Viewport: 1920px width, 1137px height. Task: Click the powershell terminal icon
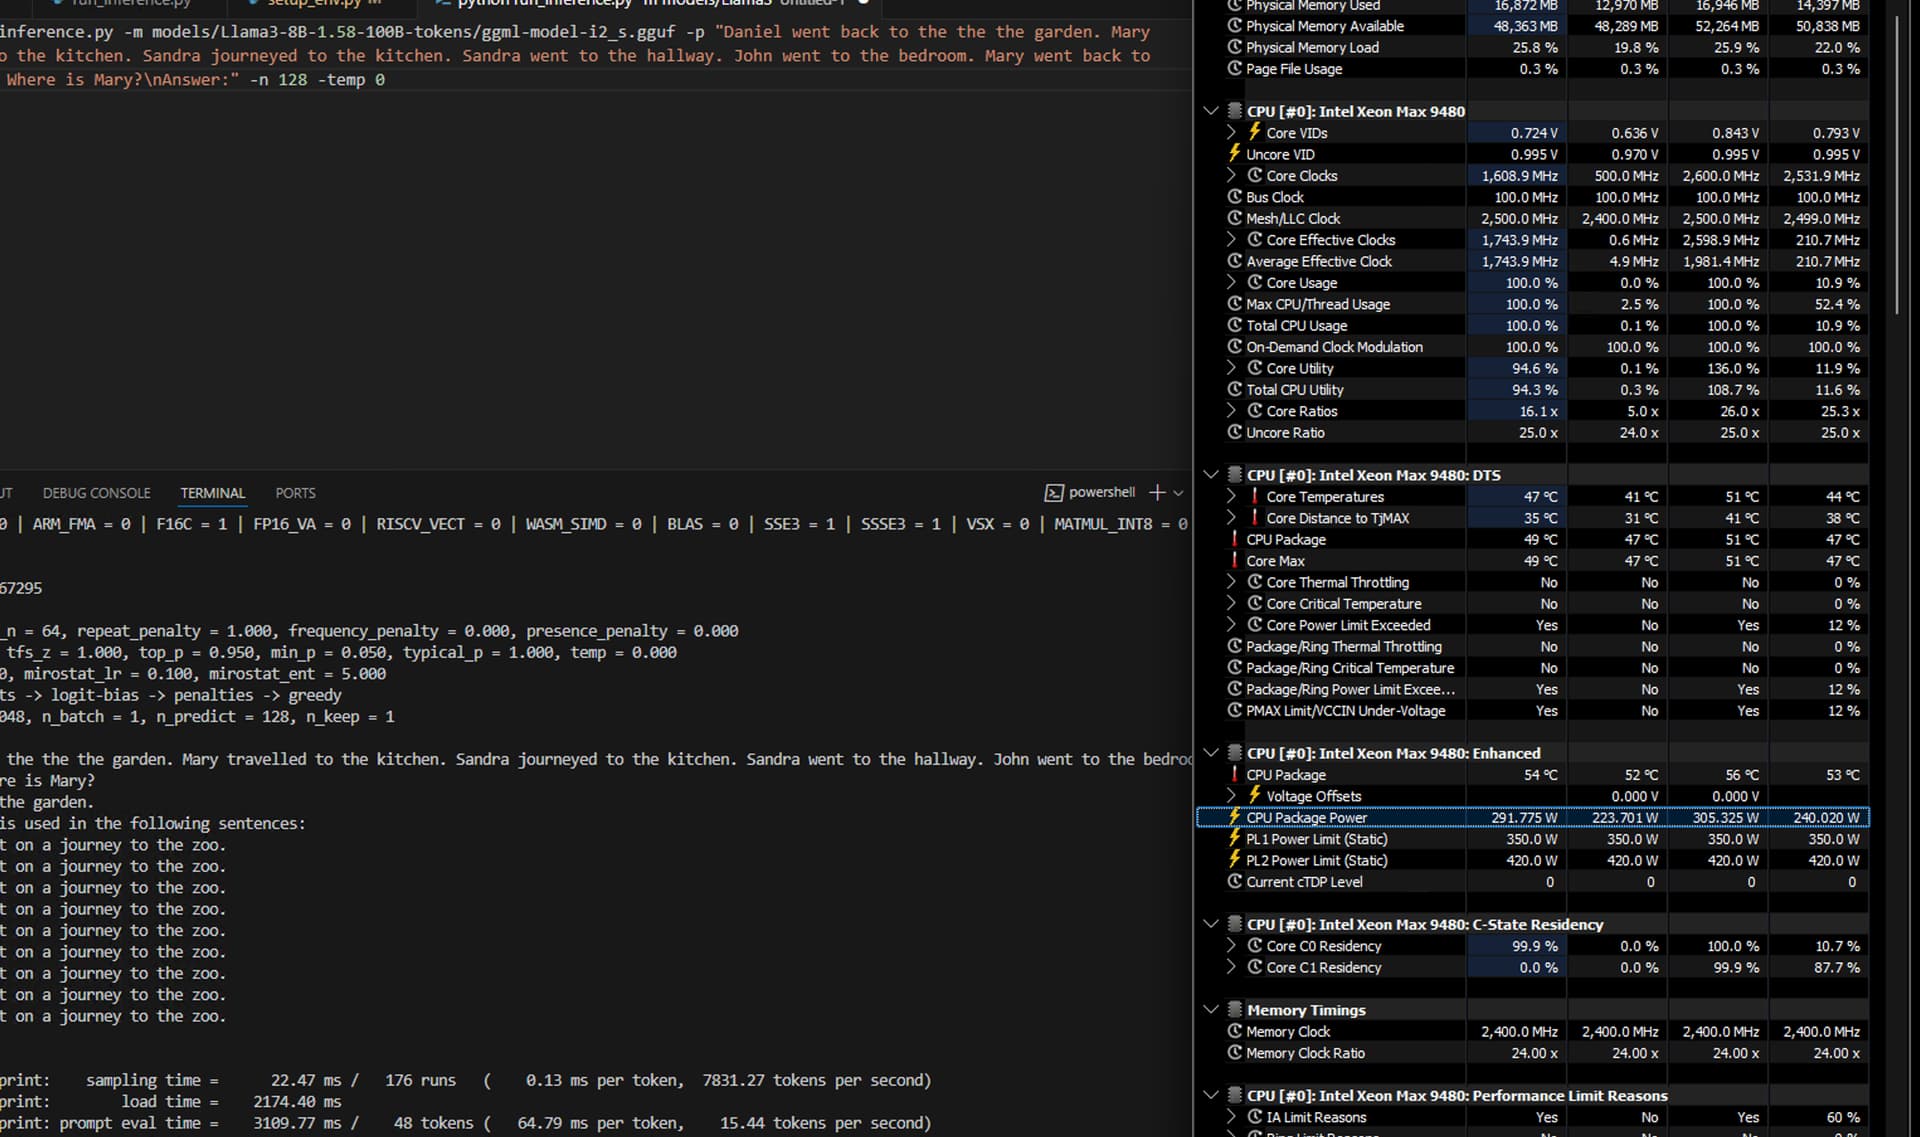[x=1054, y=492]
